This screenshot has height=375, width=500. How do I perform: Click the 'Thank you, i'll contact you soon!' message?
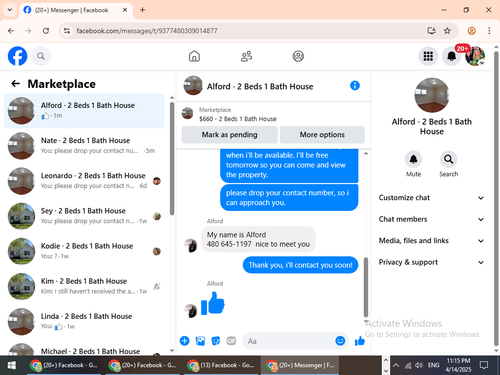click(300, 265)
